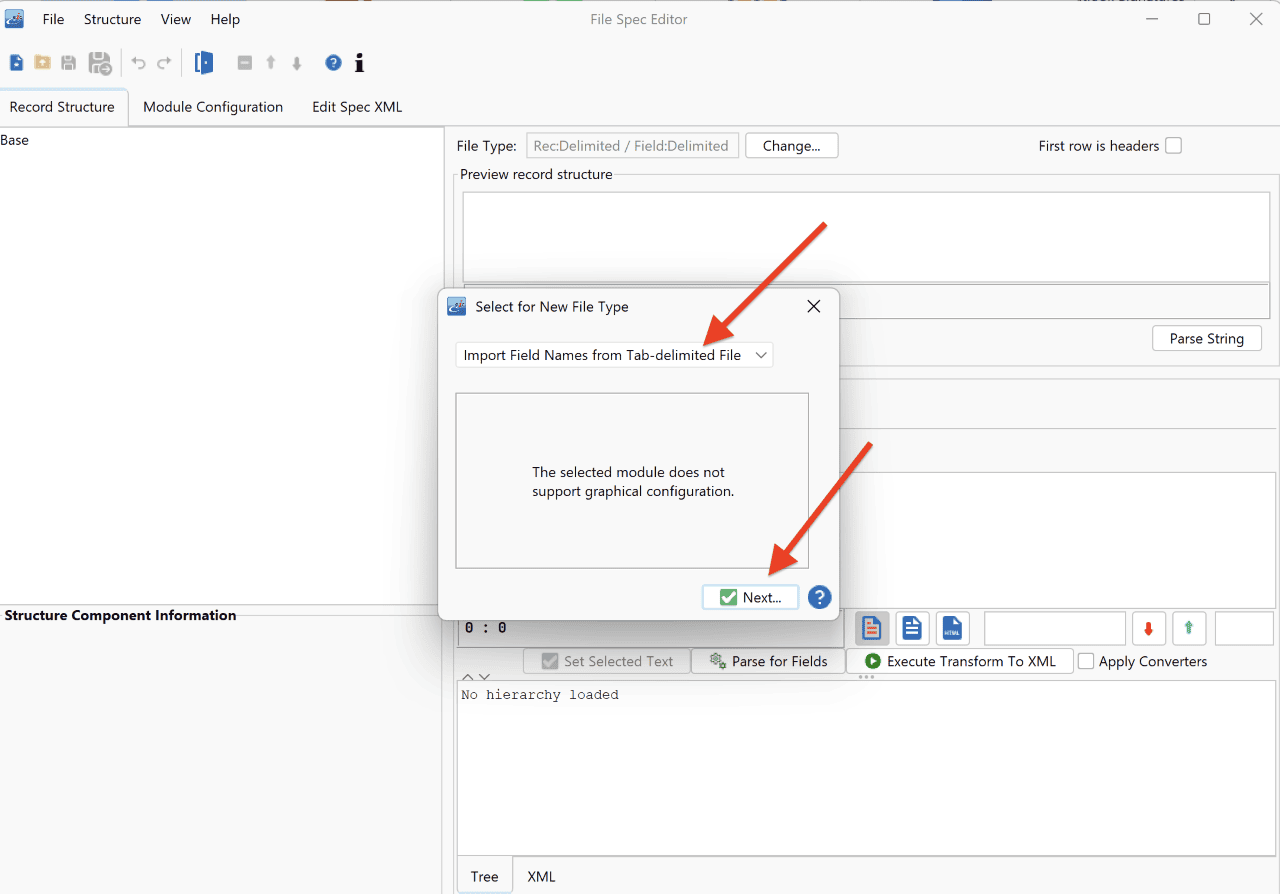Toggle the Apply Converters checkbox
The width and height of the screenshot is (1280, 894).
click(x=1086, y=661)
